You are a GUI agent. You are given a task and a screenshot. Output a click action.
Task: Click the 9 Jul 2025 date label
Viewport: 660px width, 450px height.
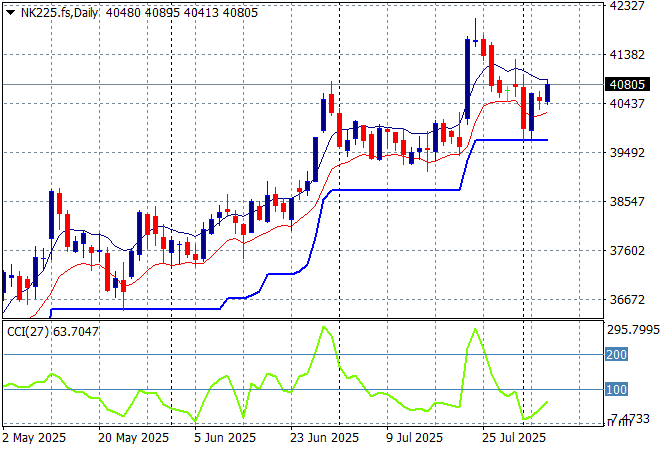click(414, 438)
